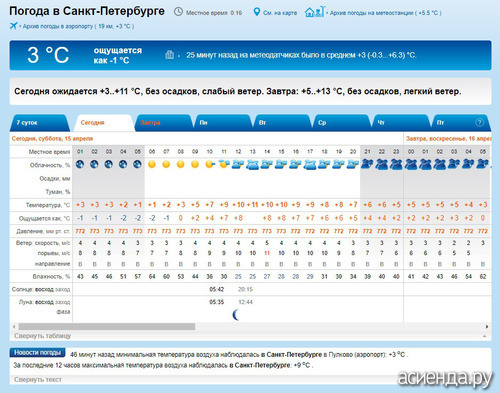Click the clear sun icon at hour 06
Viewport: 500px width, 393px height.
152,164
